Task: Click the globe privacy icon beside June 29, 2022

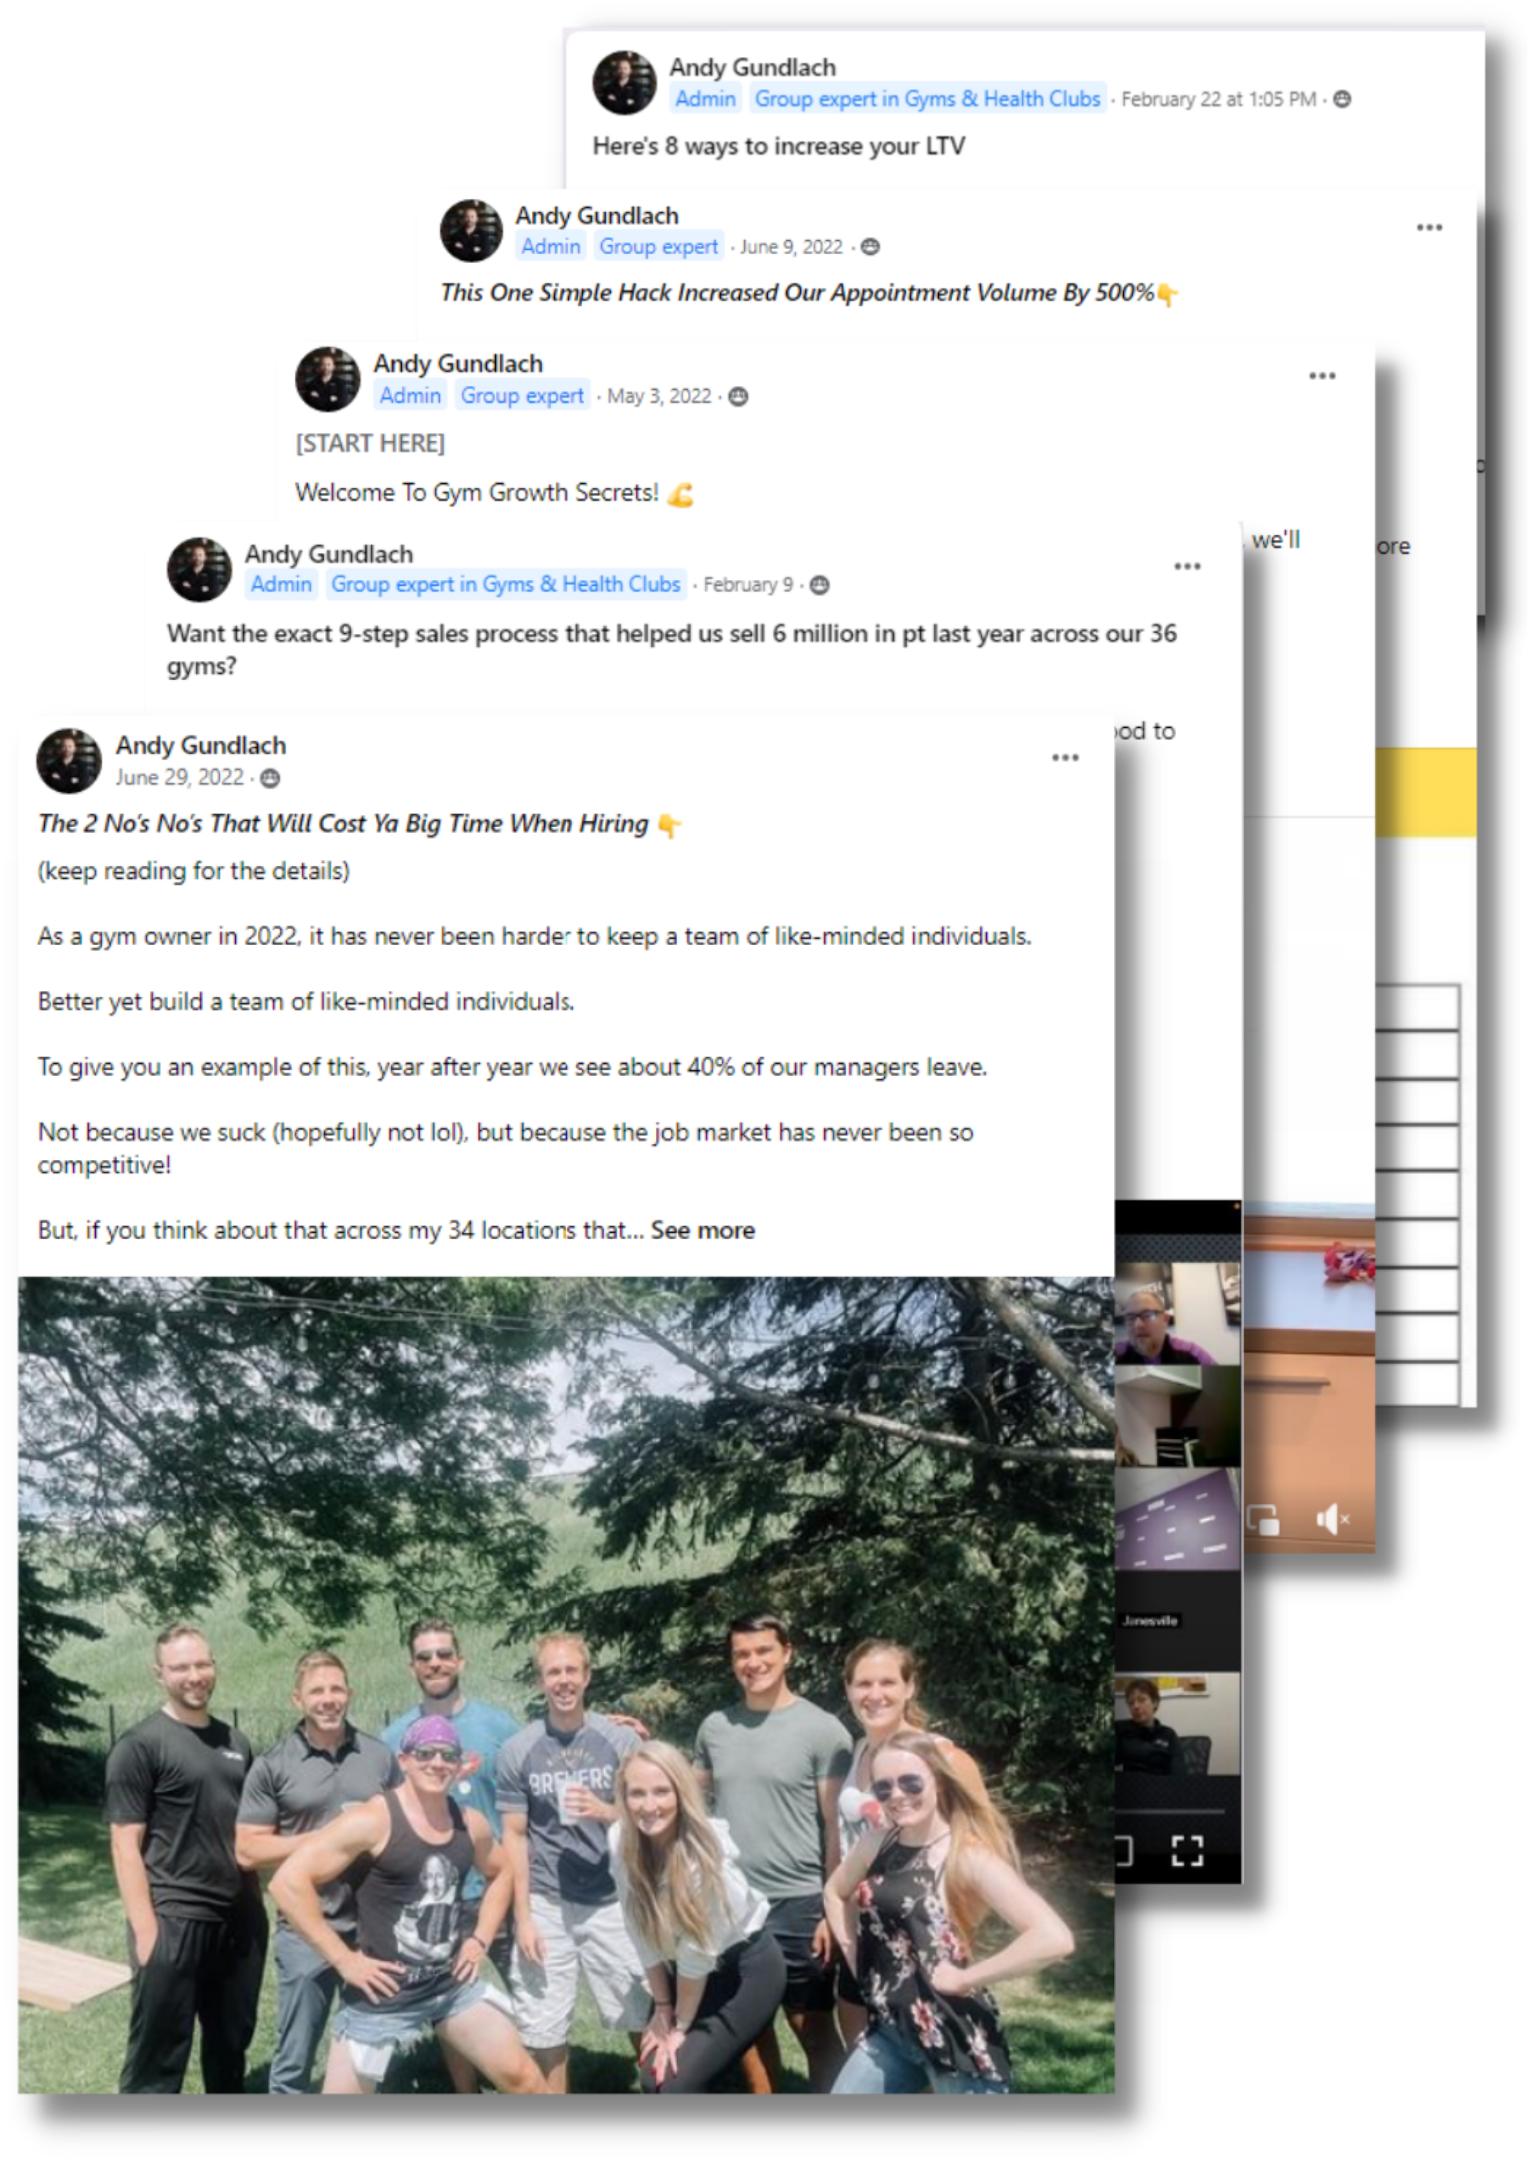Action: [x=270, y=778]
